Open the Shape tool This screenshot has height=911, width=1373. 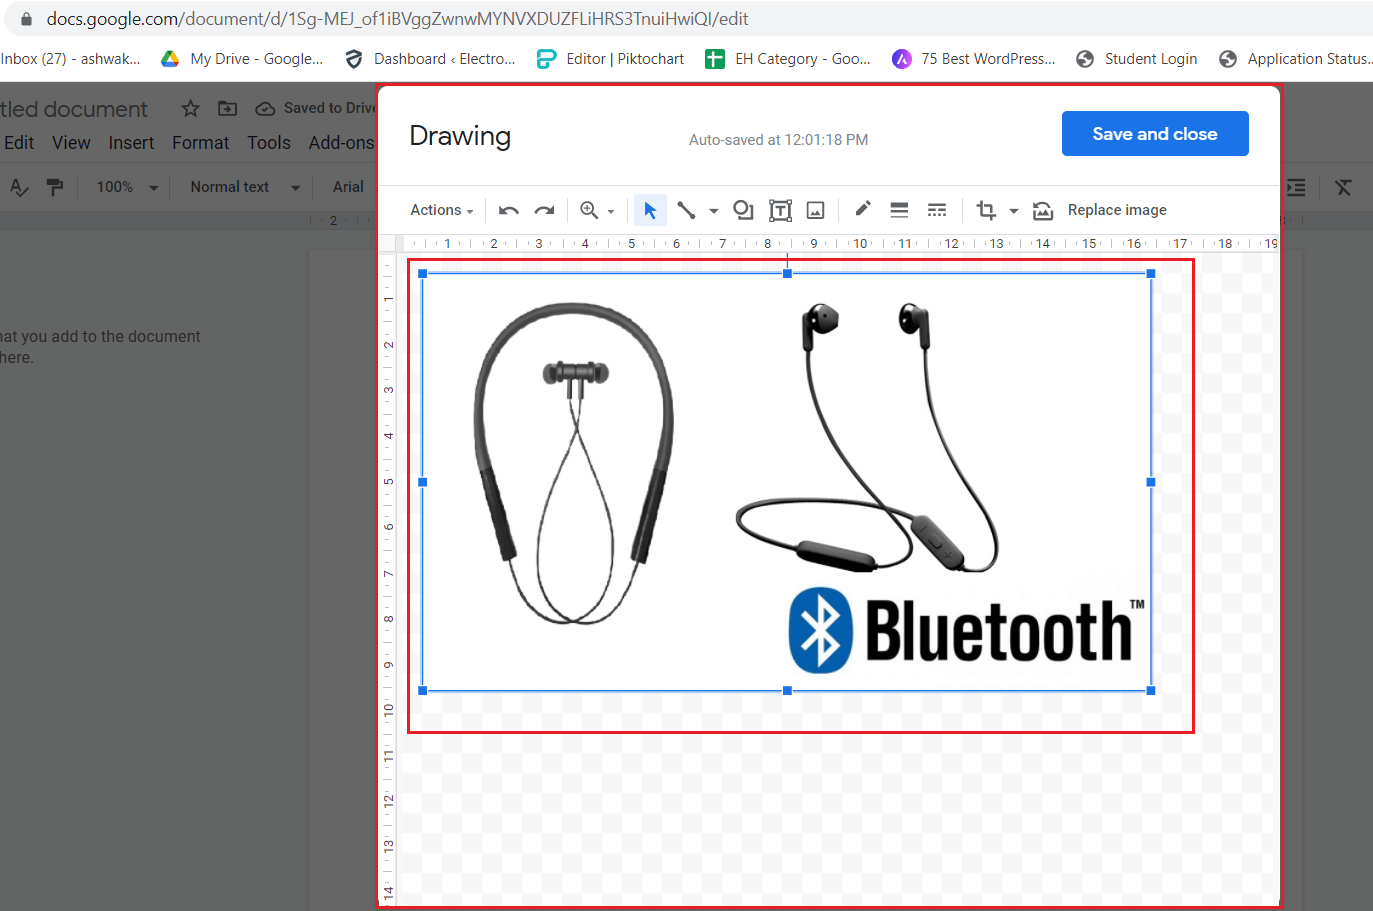pyautogui.click(x=743, y=210)
